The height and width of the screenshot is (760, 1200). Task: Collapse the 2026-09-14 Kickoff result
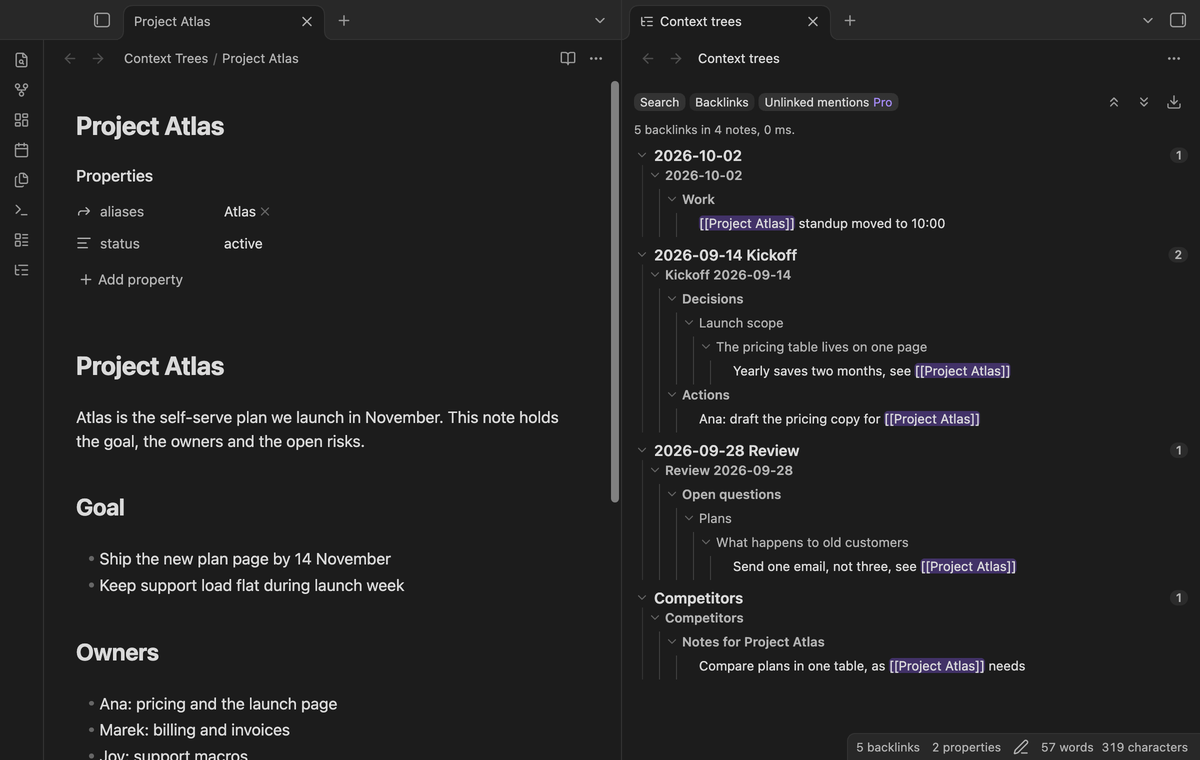(642, 255)
